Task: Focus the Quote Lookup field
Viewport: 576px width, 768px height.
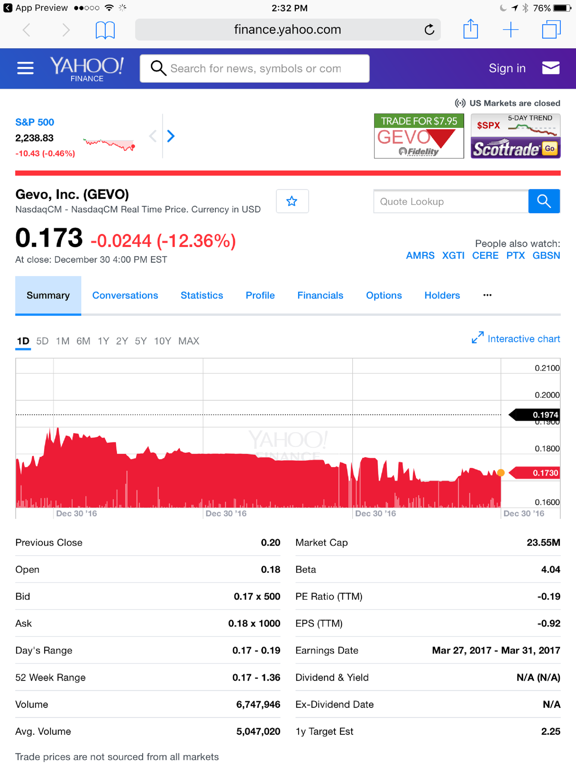Action: point(451,201)
